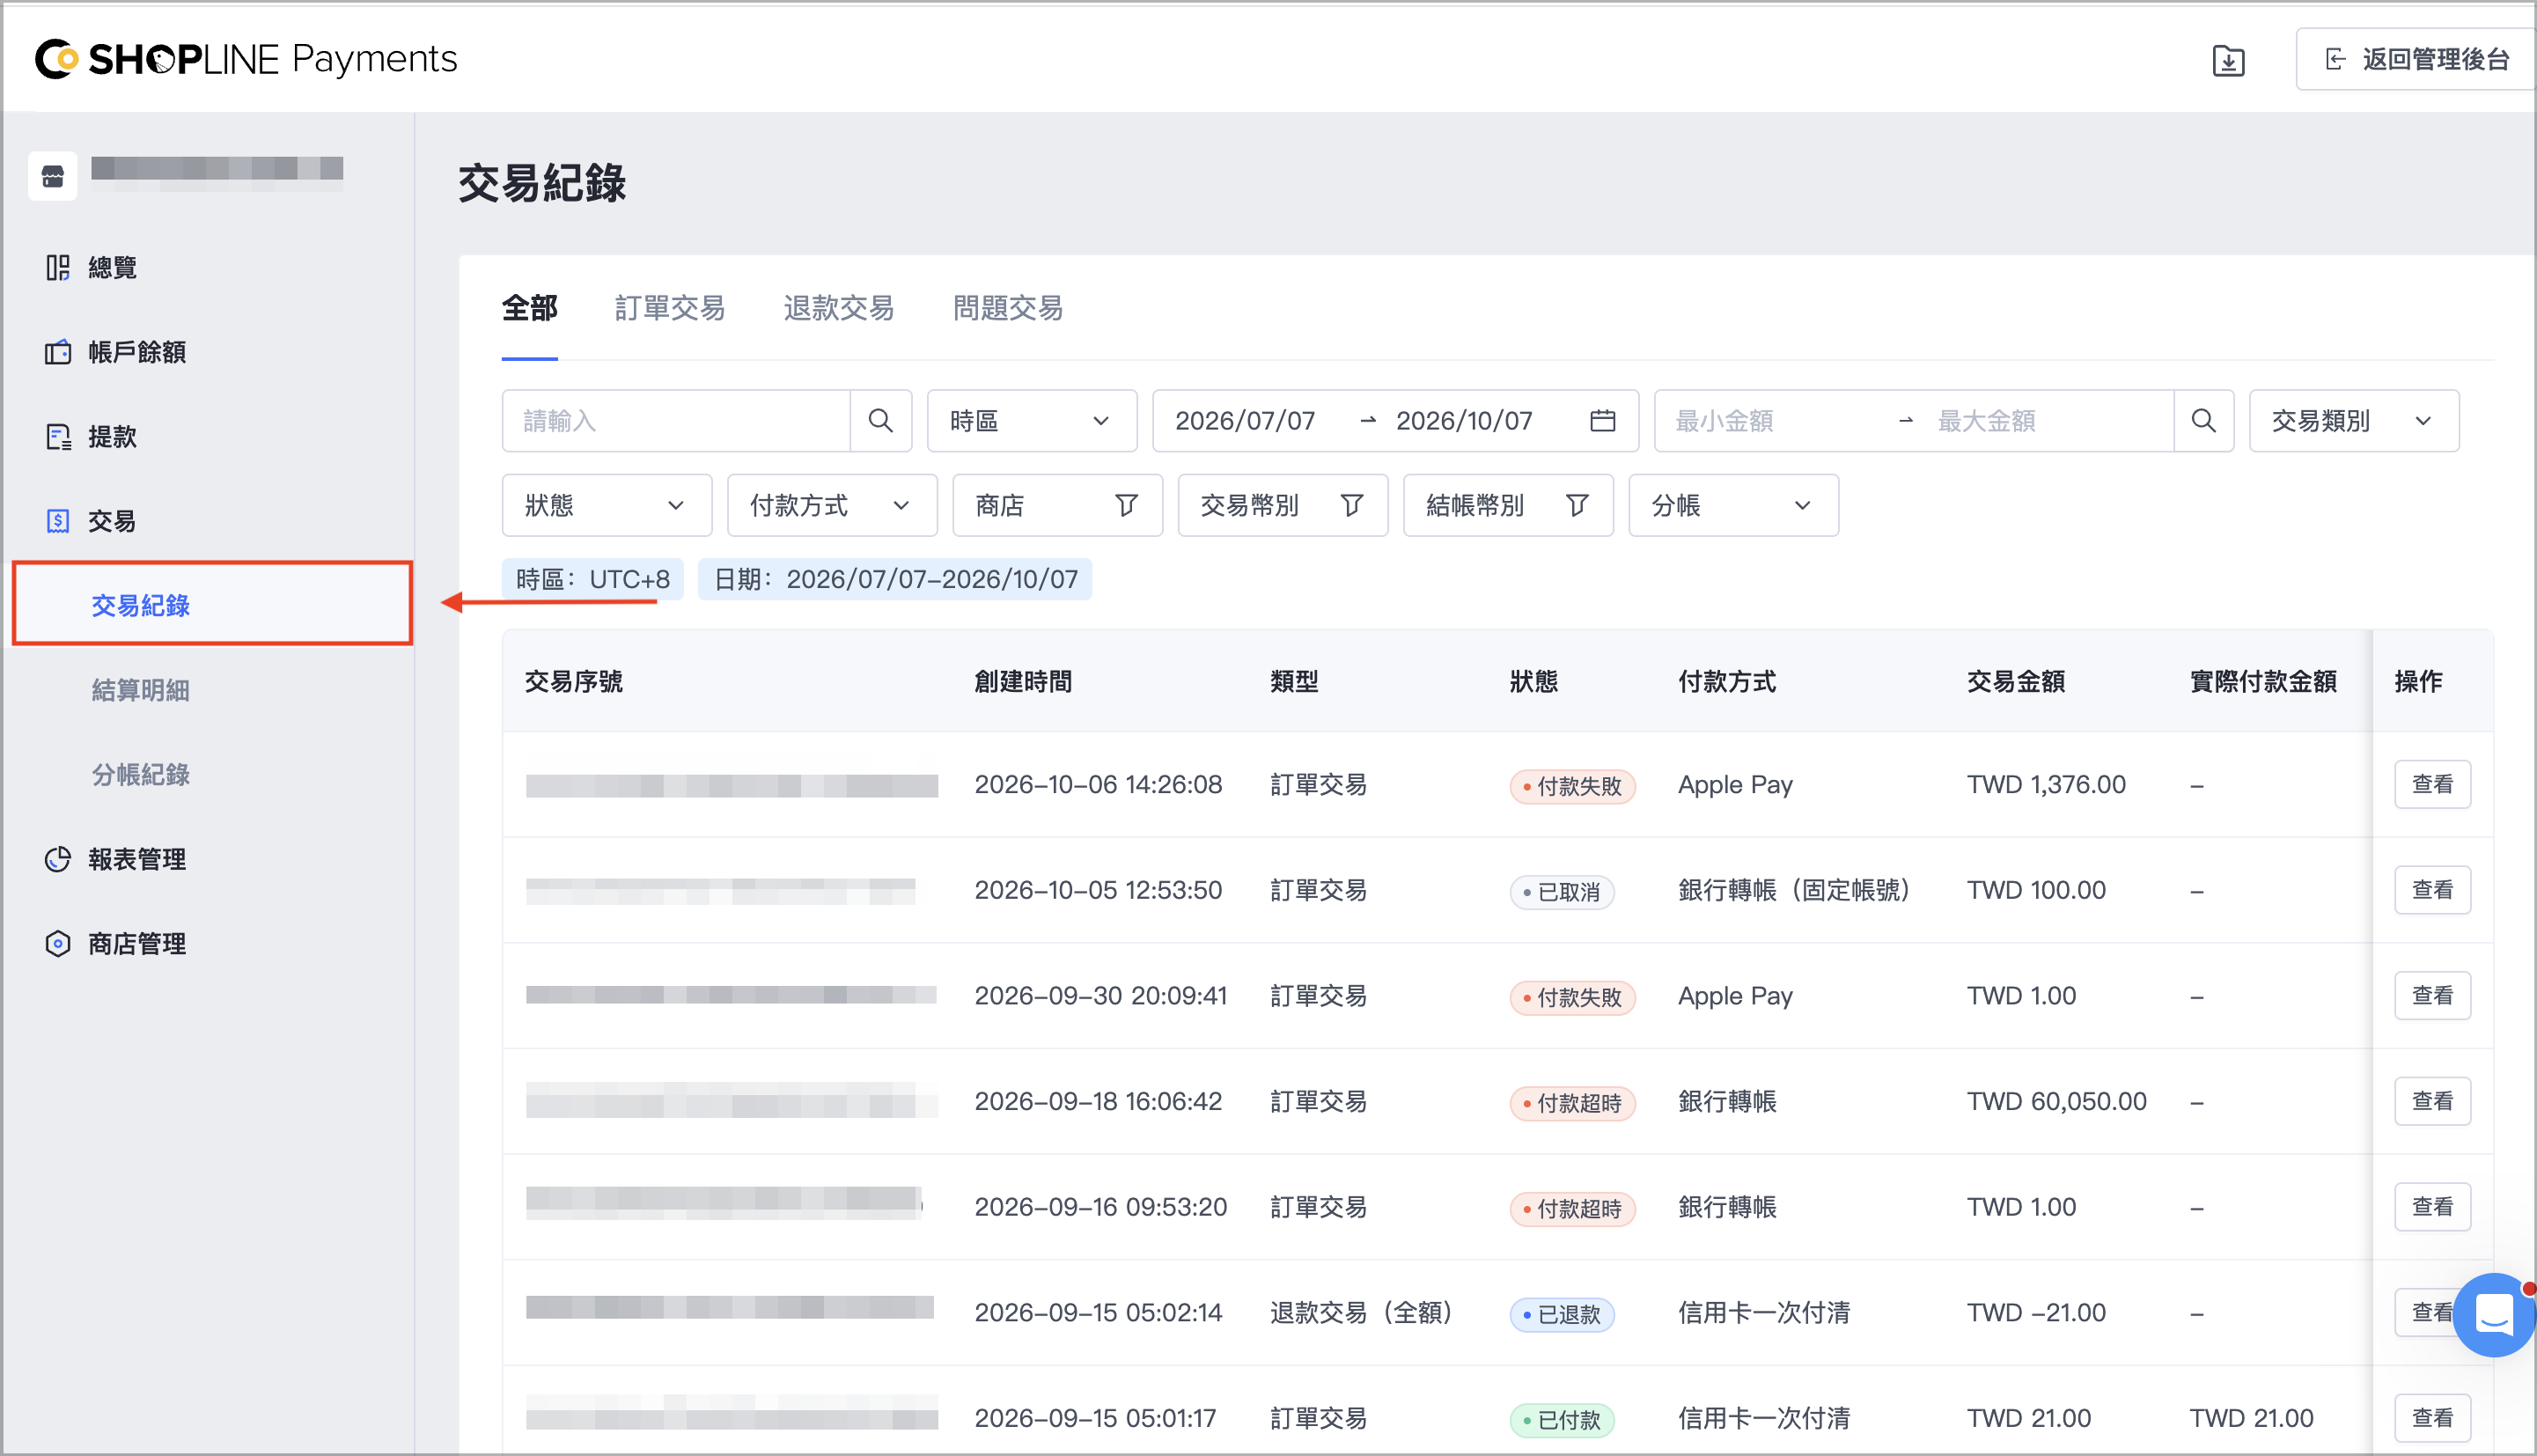Click the 總覽 dashboard icon
Image resolution: width=2537 pixels, height=1456 pixels.
[x=58, y=267]
